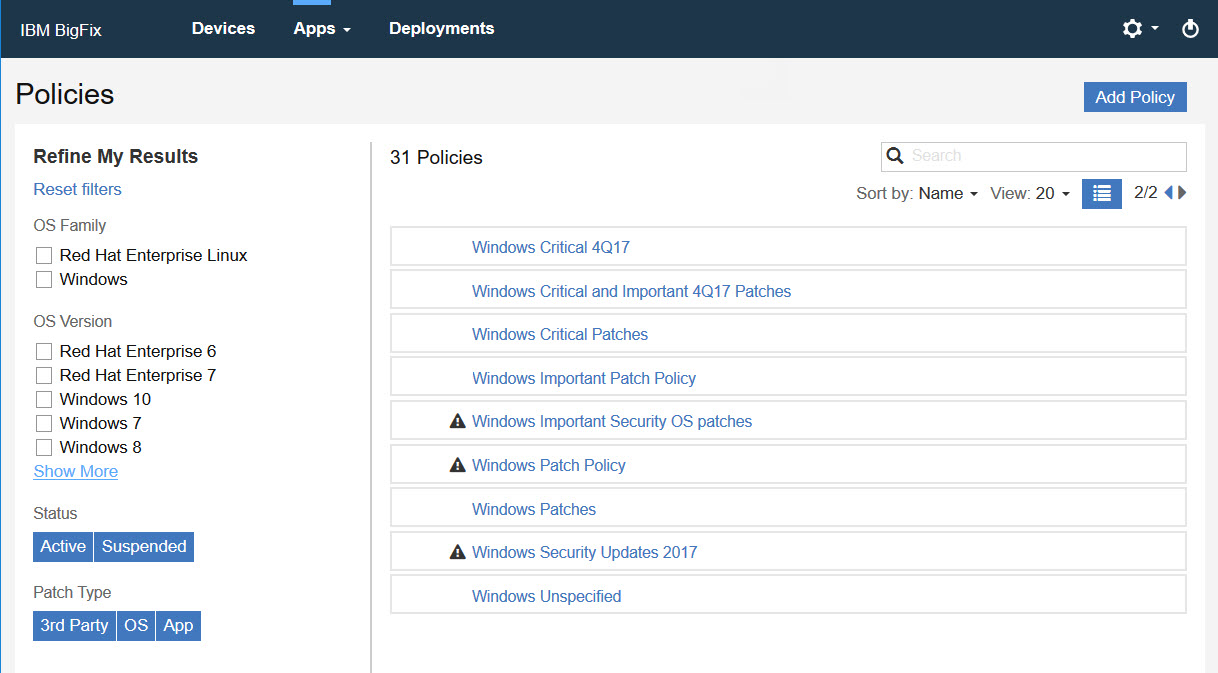Screen dimensions: 1218x673
Task: Enable the Windows 10 version checkbox
Action: tap(44, 400)
